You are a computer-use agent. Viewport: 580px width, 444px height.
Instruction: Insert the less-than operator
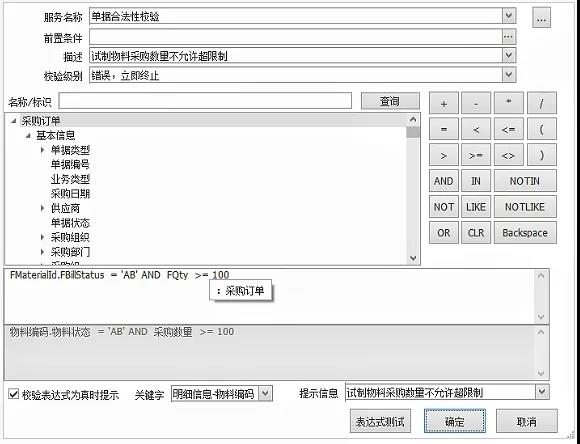476,129
